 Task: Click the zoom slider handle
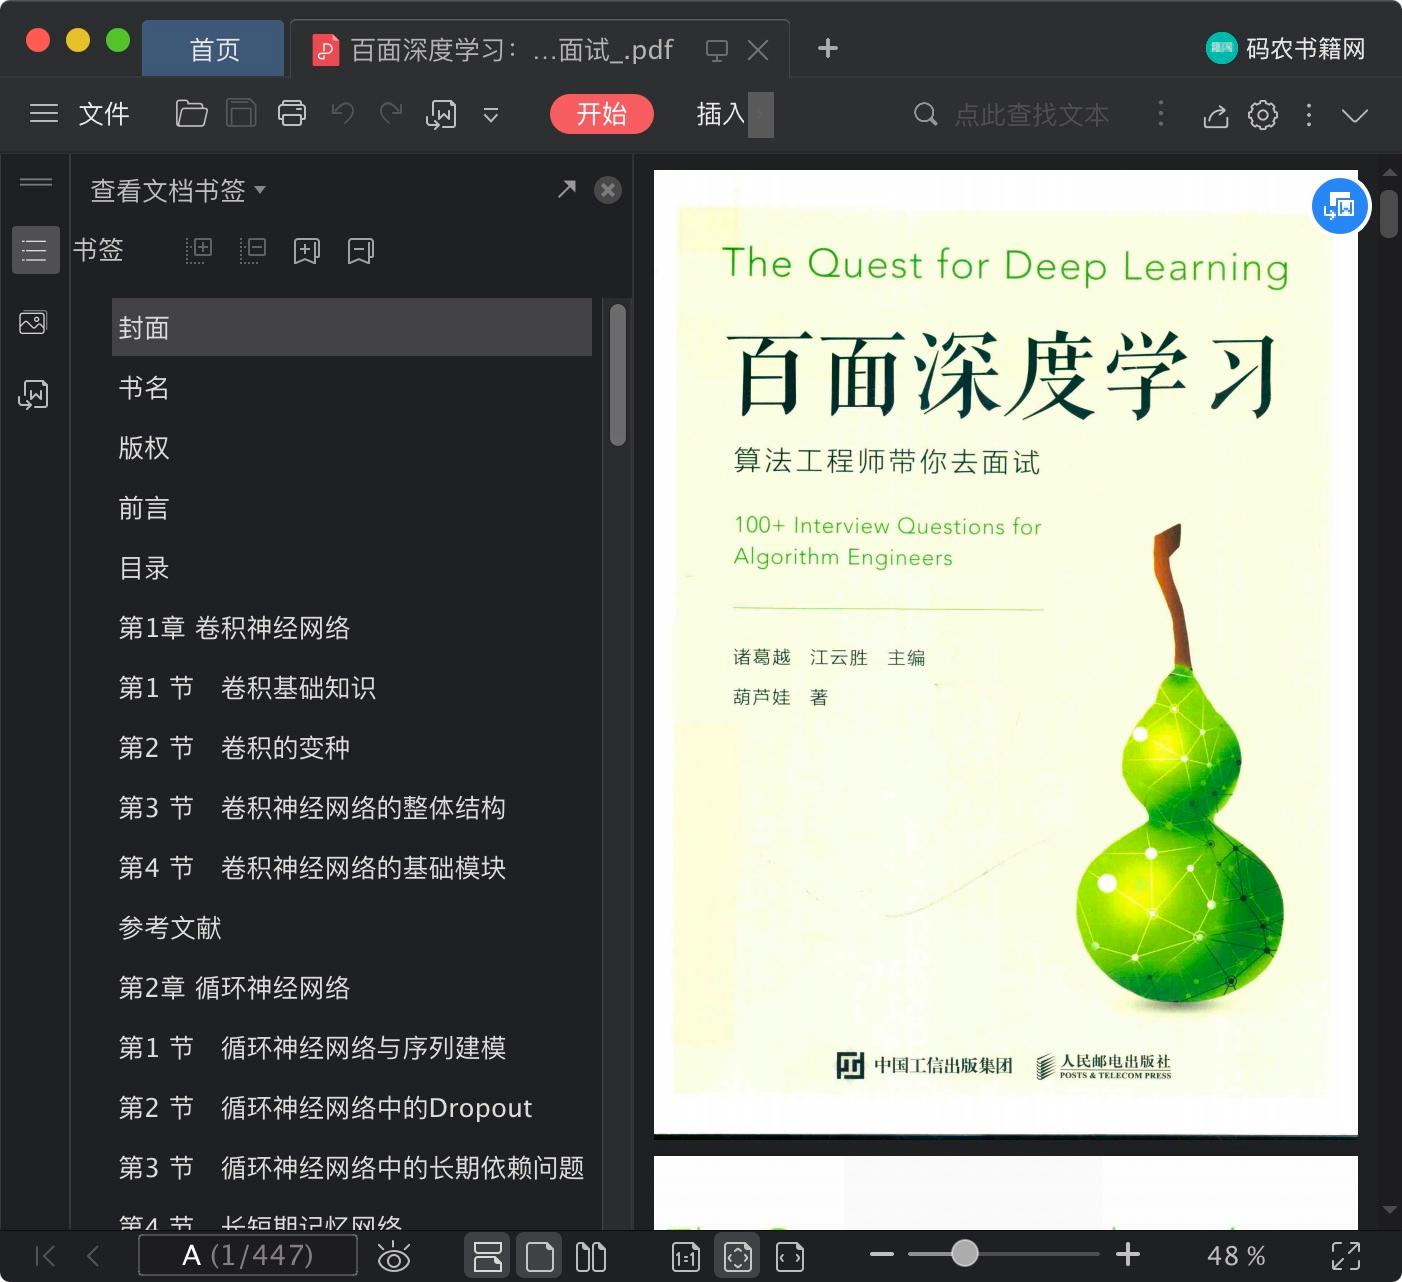pos(964,1253)
